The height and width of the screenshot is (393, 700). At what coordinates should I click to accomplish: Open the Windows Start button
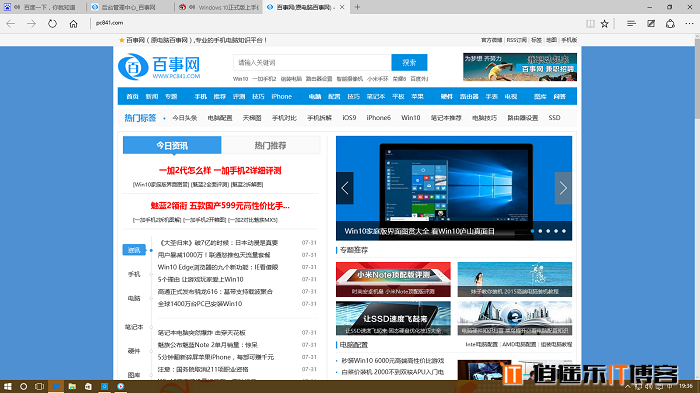click(7, 386)
